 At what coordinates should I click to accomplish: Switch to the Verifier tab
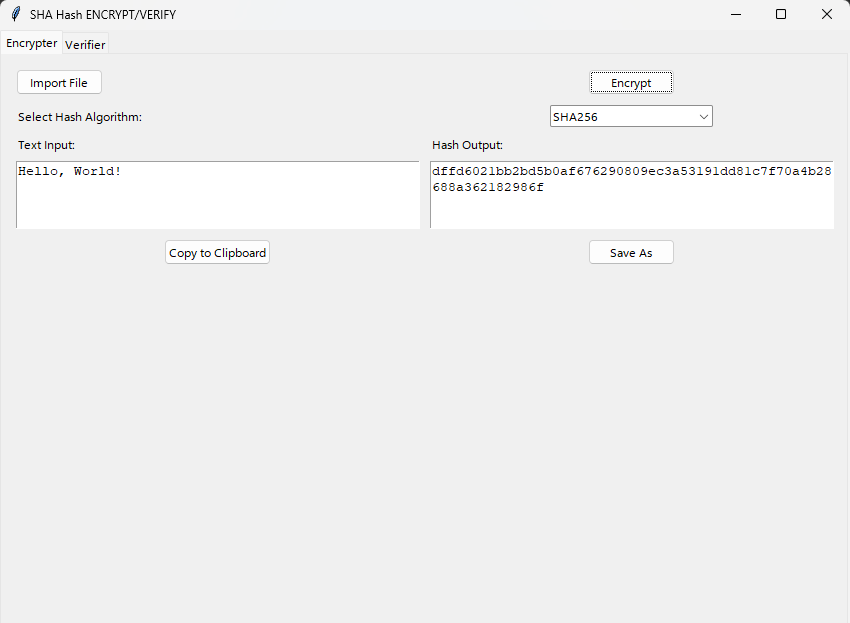pyautogui.click(x=85, y=44)
